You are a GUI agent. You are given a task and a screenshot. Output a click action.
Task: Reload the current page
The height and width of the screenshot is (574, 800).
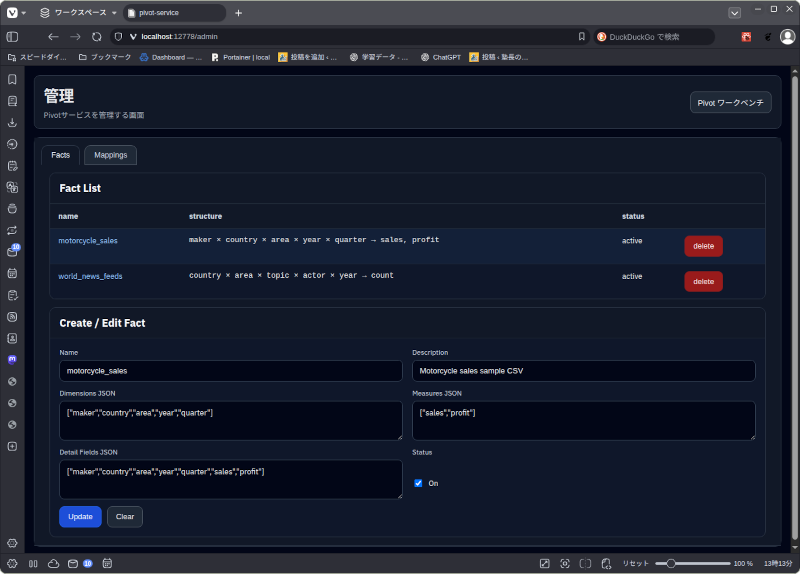coord(97,36)
